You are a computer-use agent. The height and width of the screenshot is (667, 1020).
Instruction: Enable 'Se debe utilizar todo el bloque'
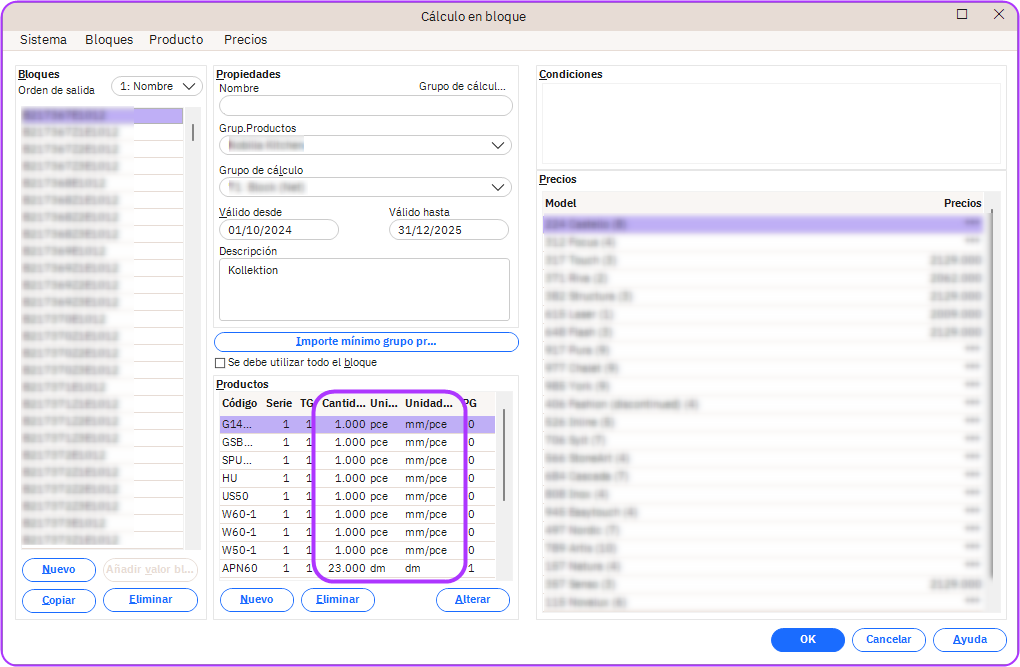[220, 363]
